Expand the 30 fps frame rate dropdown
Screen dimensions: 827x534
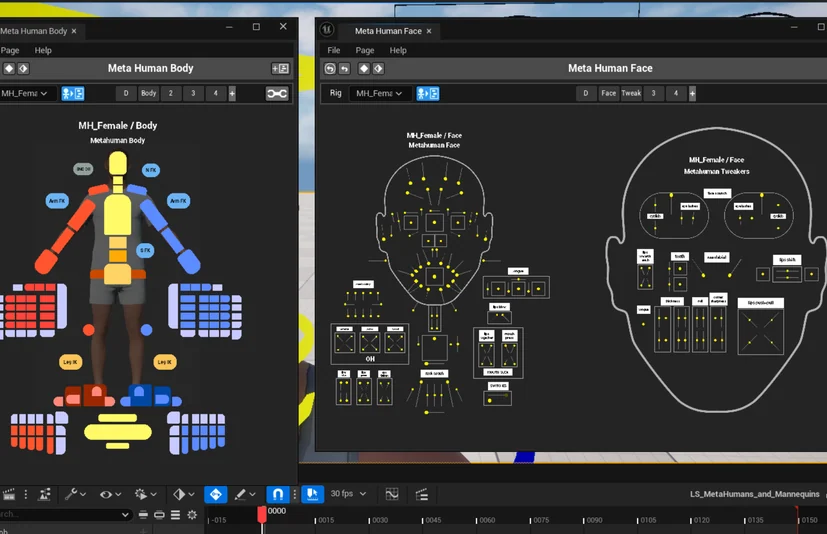pos(348,494)
